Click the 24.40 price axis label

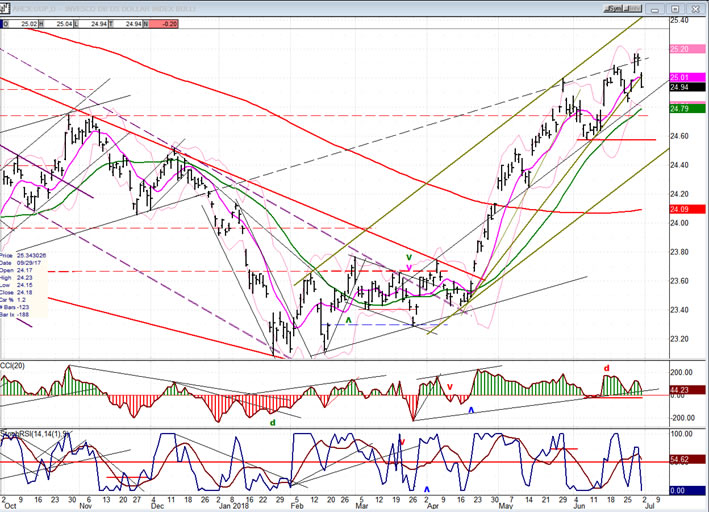point(679,165)
